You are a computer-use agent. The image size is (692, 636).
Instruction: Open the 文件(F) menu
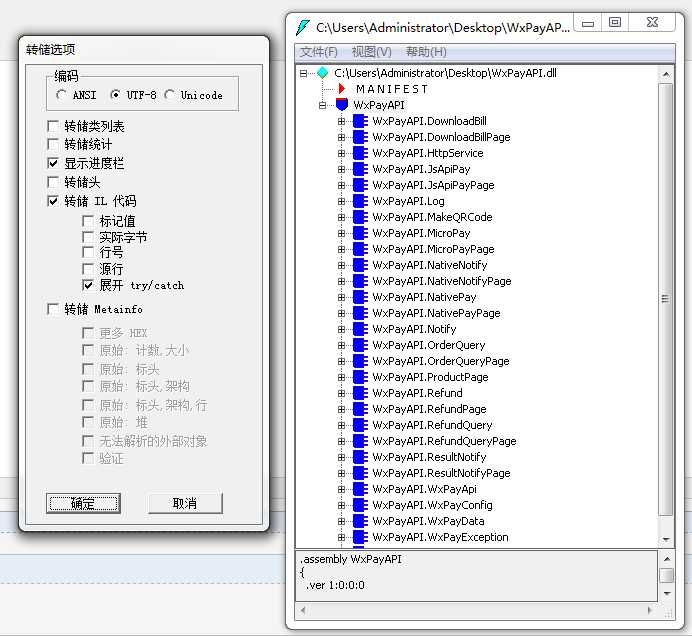[x=319, y=52]
